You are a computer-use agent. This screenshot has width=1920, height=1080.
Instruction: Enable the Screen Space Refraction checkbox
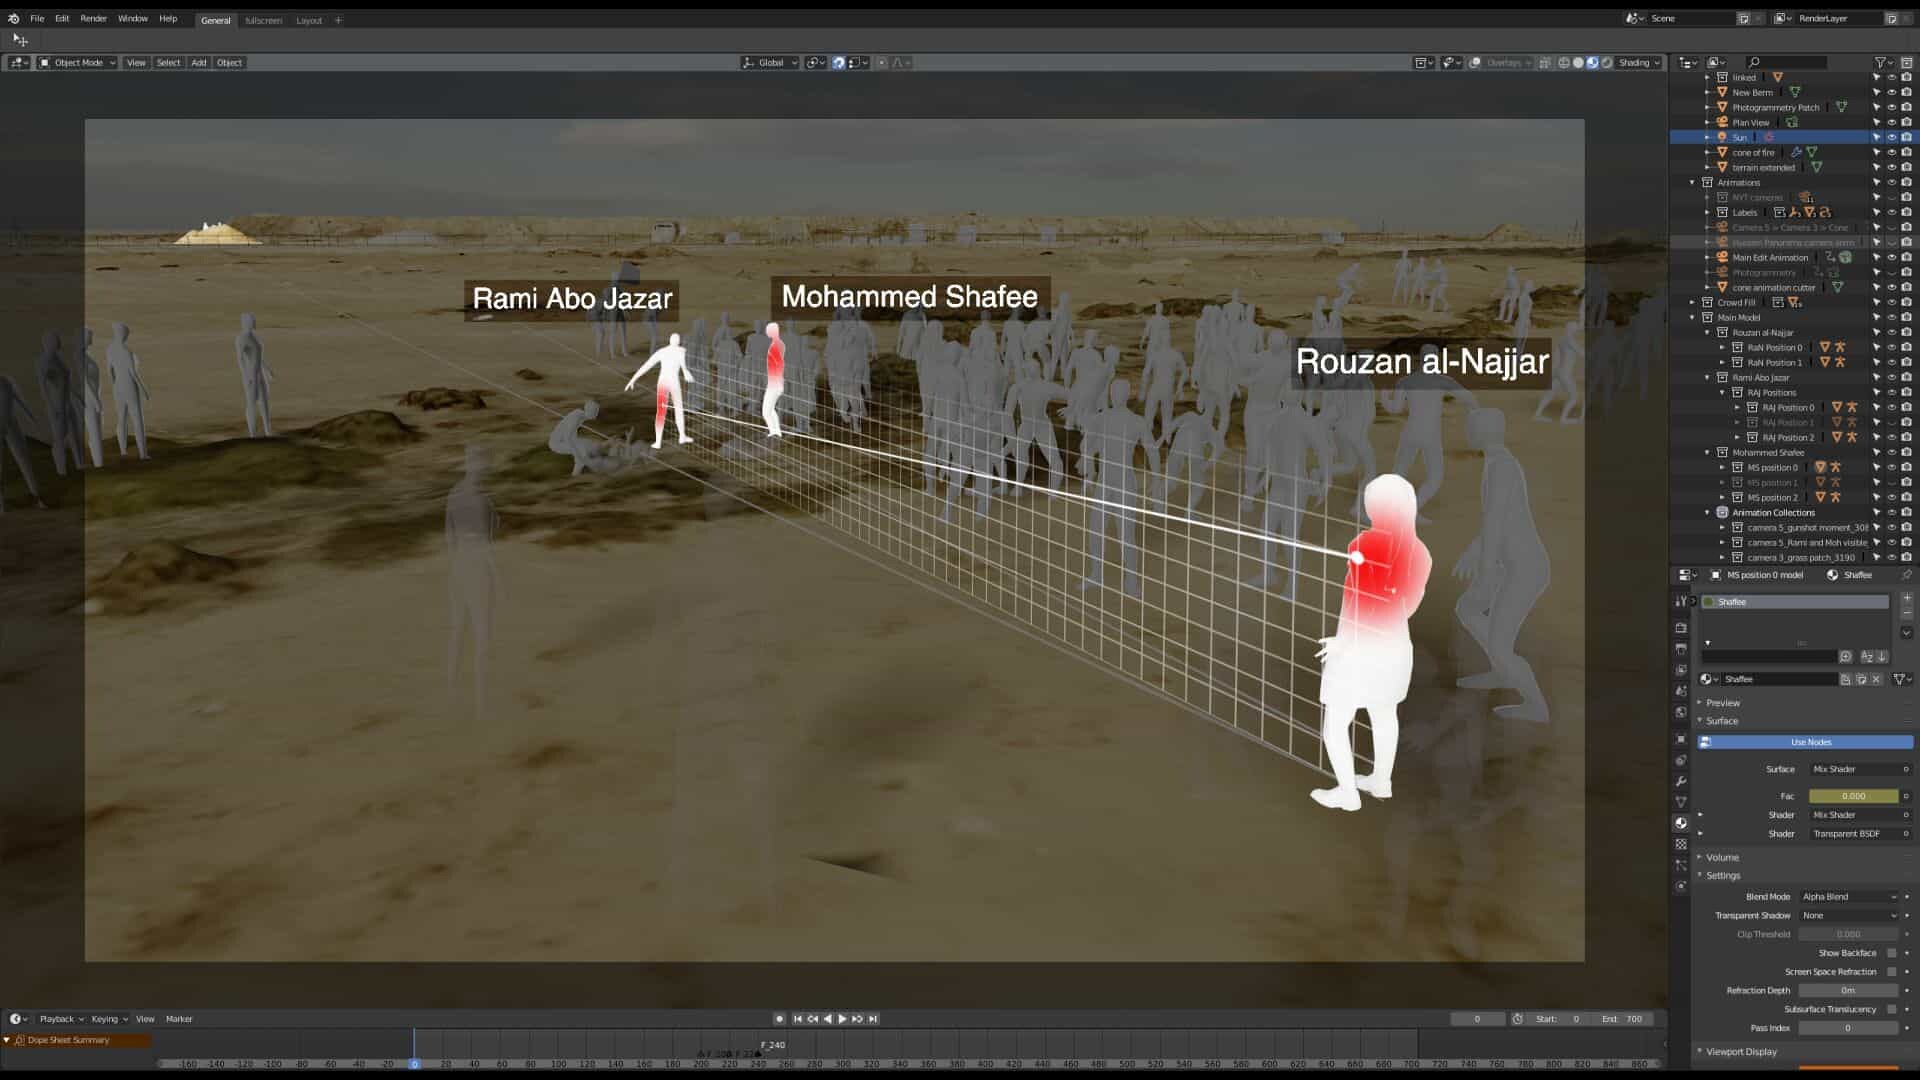click(x=1891, y=972)
